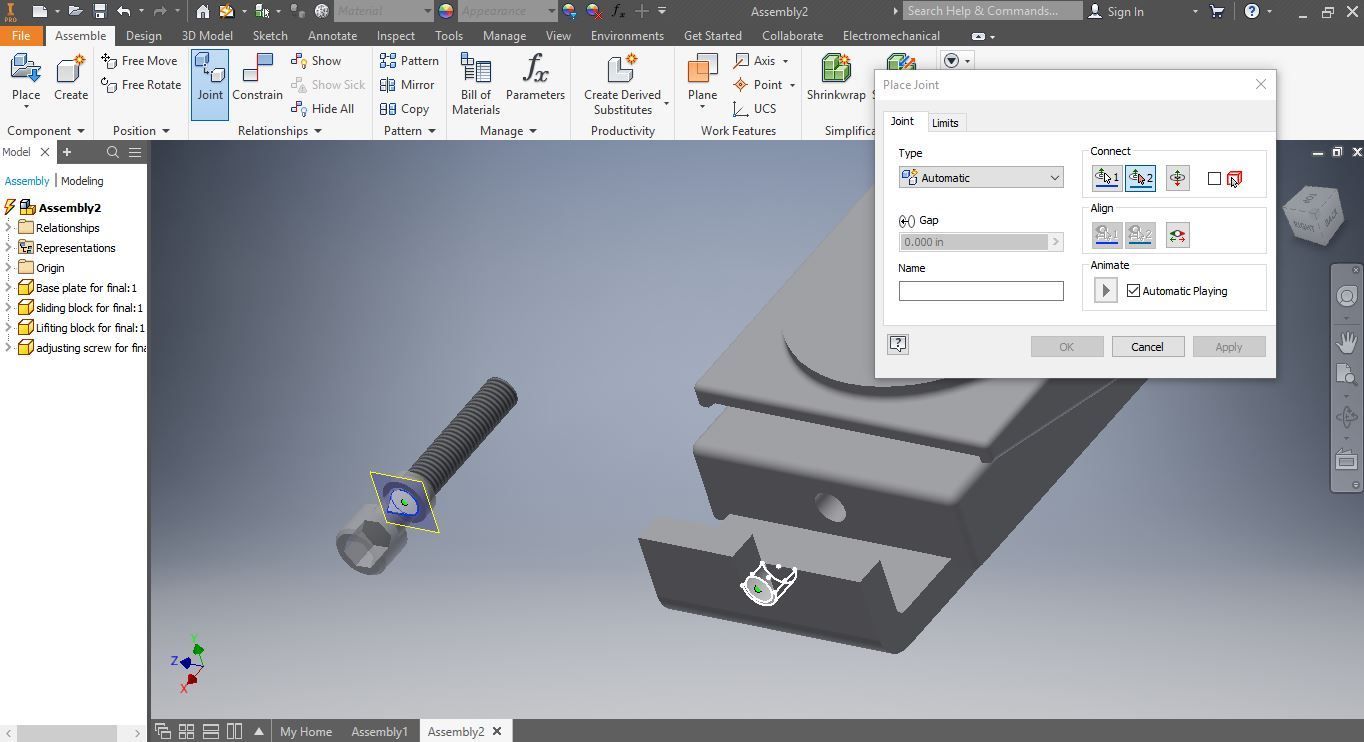Click Mirror in the Pattern panel
This screenshot has width=1364, height=742.
point(407,85)
